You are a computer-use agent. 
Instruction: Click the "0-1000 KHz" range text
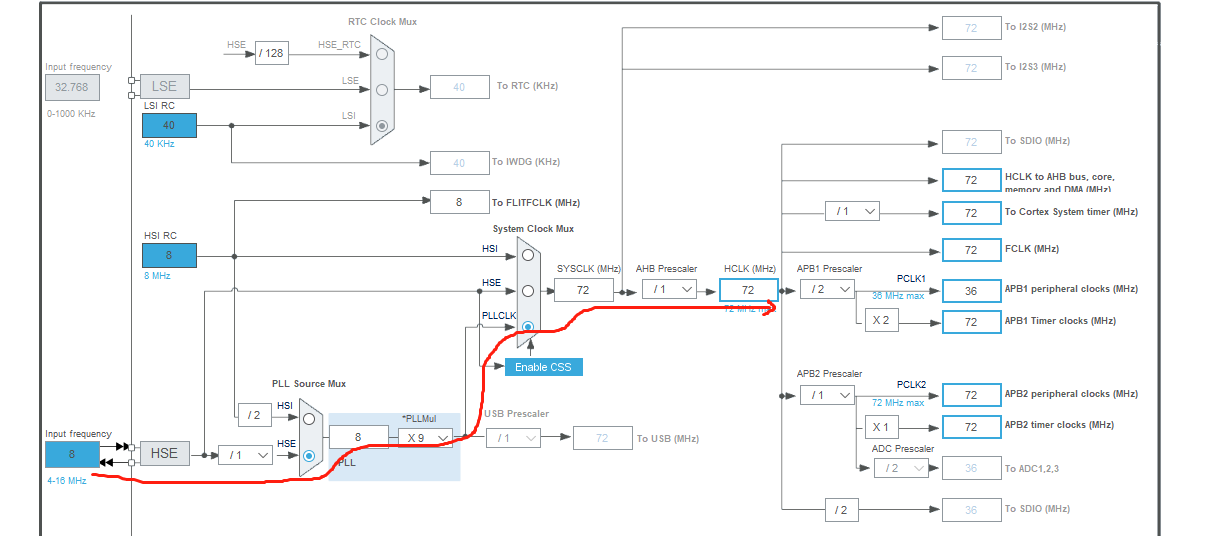pos(71,114)
